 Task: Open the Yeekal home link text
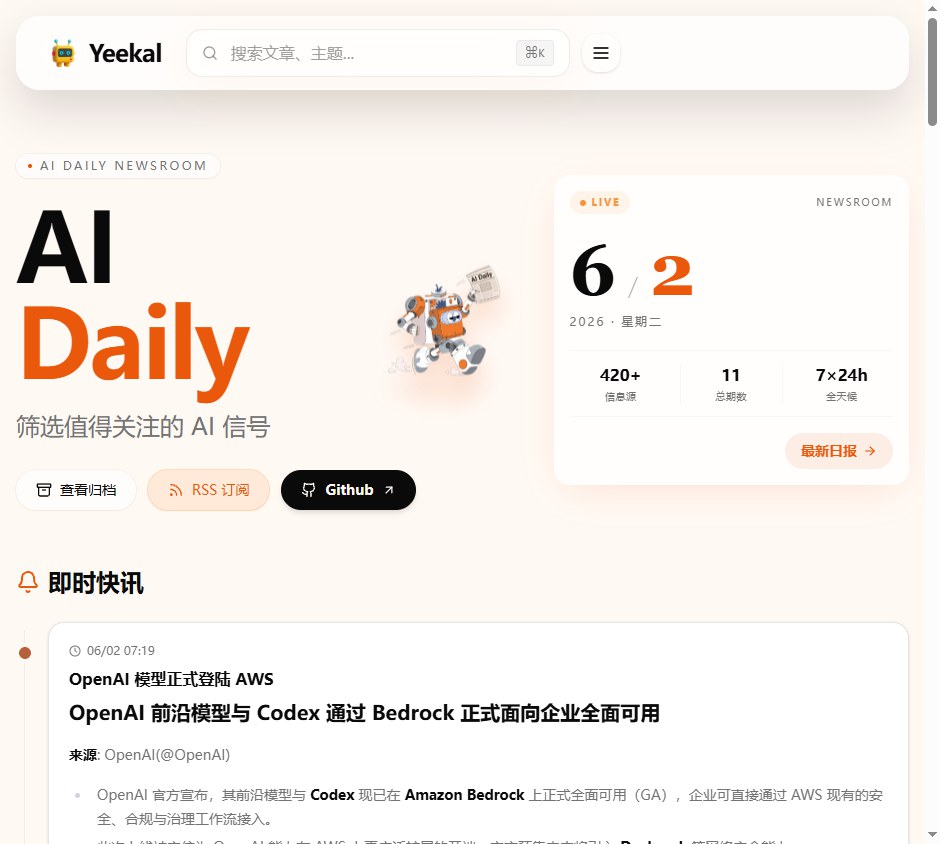[125, 53]
